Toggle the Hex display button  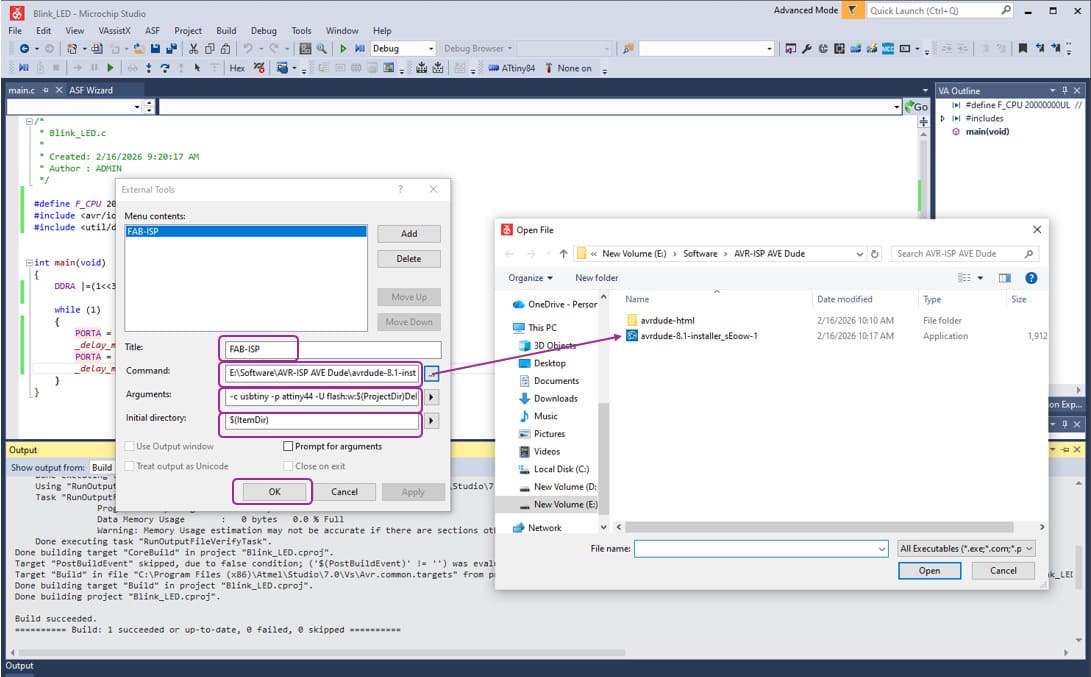click(237, 68)
